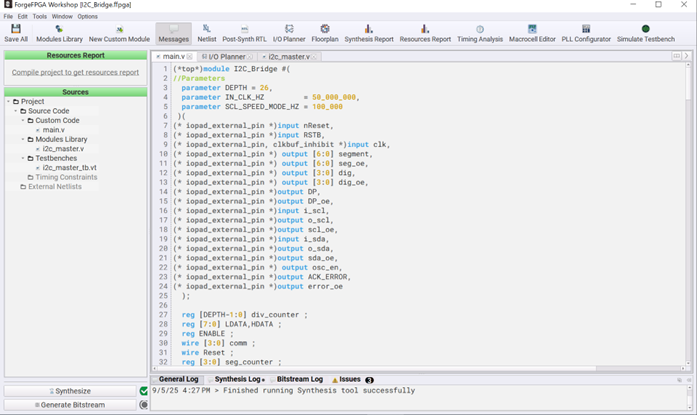Launch the PLL Configurator
This screenshot has height=415, width=697.
585,33
